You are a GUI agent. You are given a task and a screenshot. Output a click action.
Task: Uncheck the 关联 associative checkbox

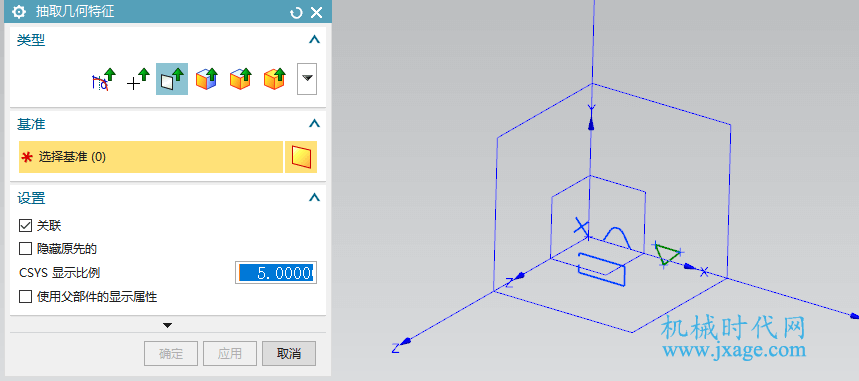coord(25,225)
